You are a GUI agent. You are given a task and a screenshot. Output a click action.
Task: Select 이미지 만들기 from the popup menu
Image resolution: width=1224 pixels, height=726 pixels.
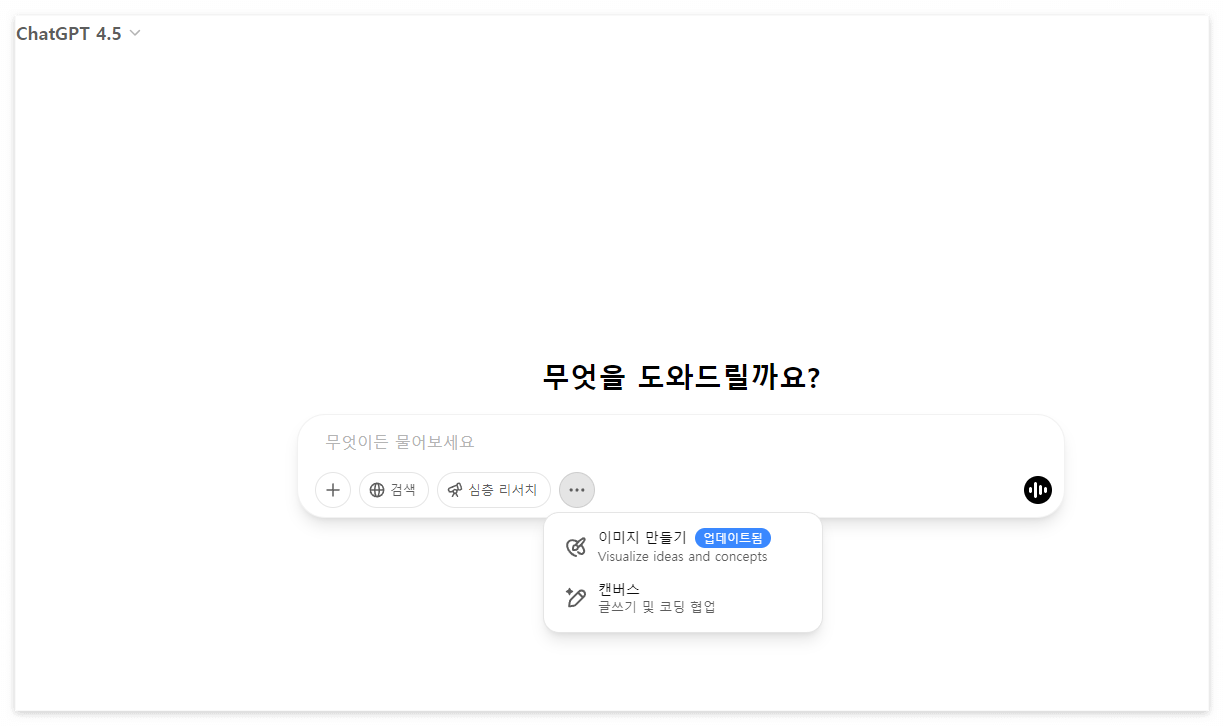click(x=683, y=547)
